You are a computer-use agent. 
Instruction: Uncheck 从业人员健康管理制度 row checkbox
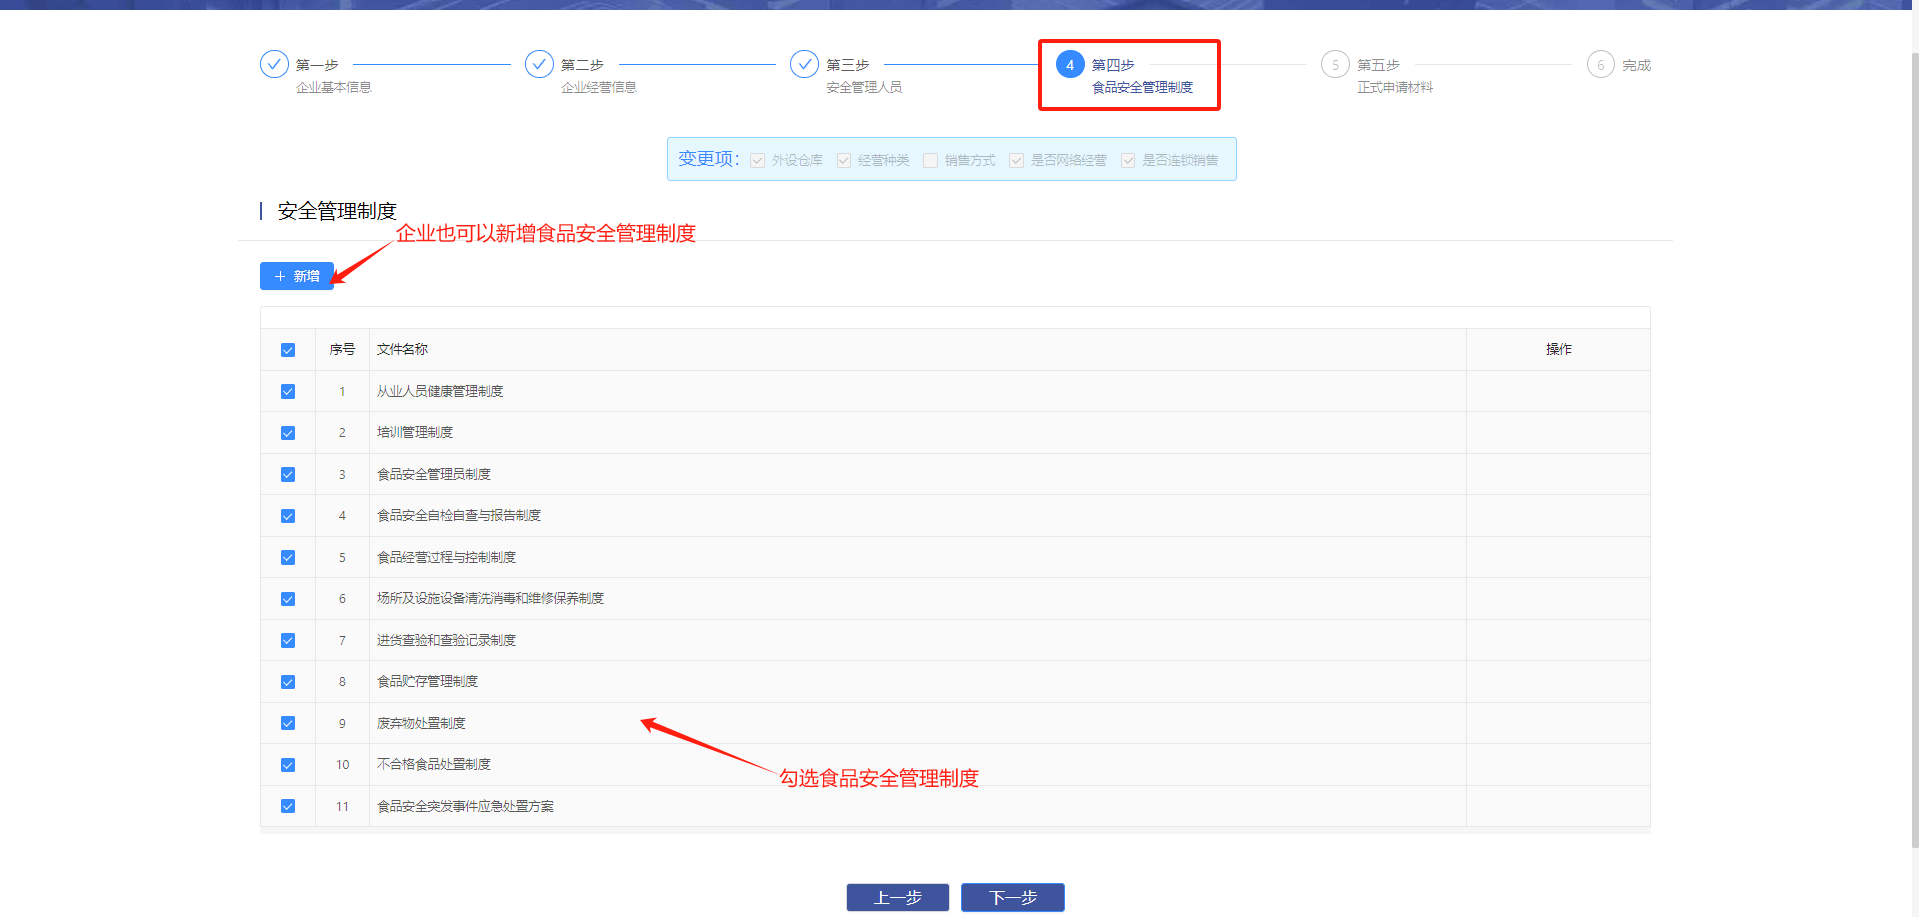(x=288, y=392)
